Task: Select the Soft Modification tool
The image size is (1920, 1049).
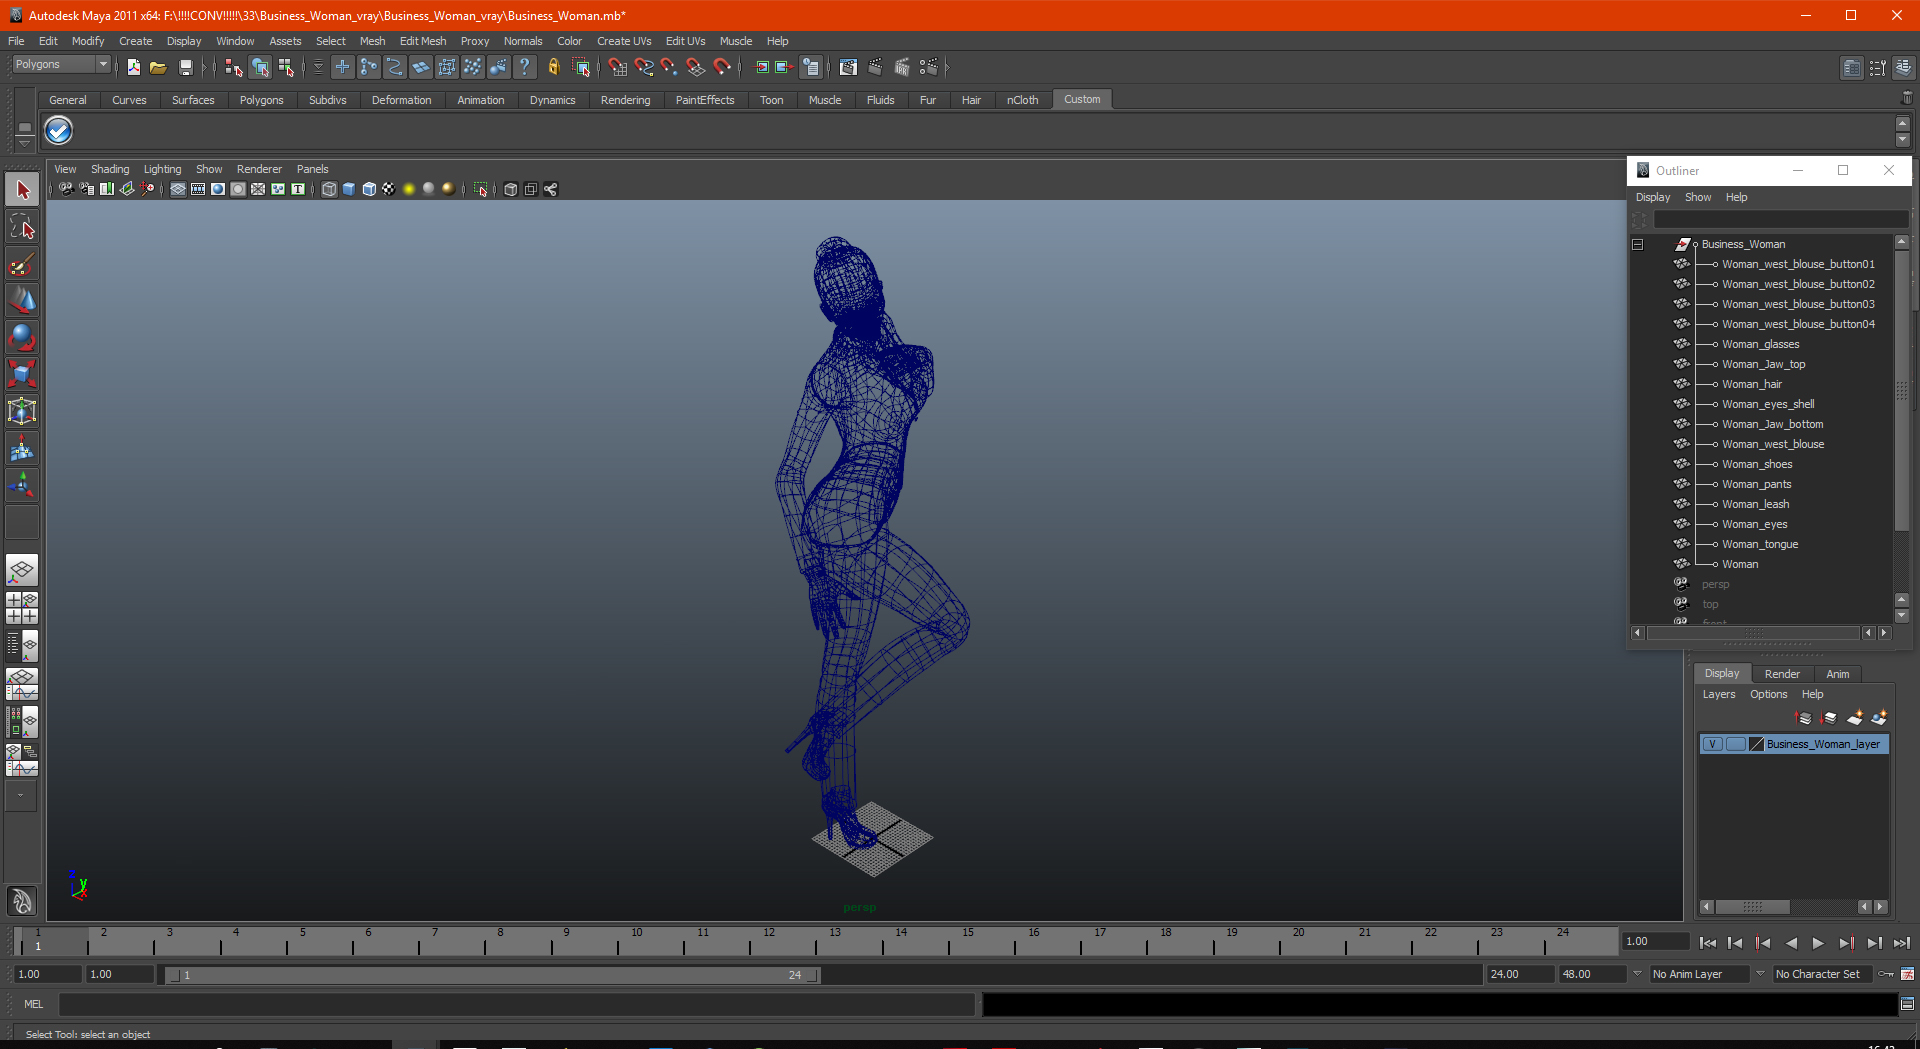Action: (22, 449)
